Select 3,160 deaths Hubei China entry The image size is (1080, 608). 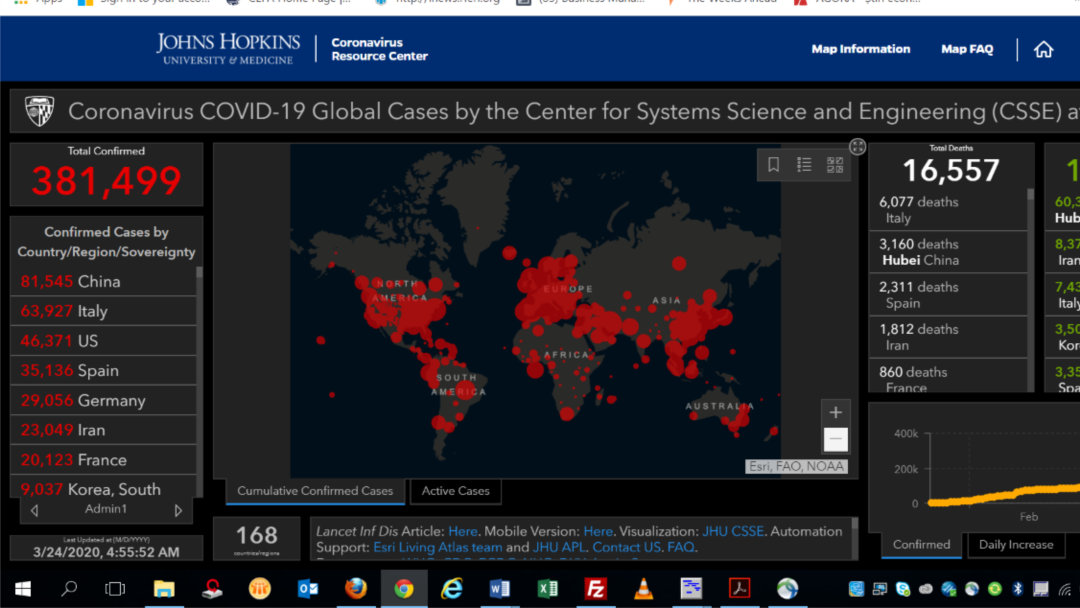click(948, 252)
